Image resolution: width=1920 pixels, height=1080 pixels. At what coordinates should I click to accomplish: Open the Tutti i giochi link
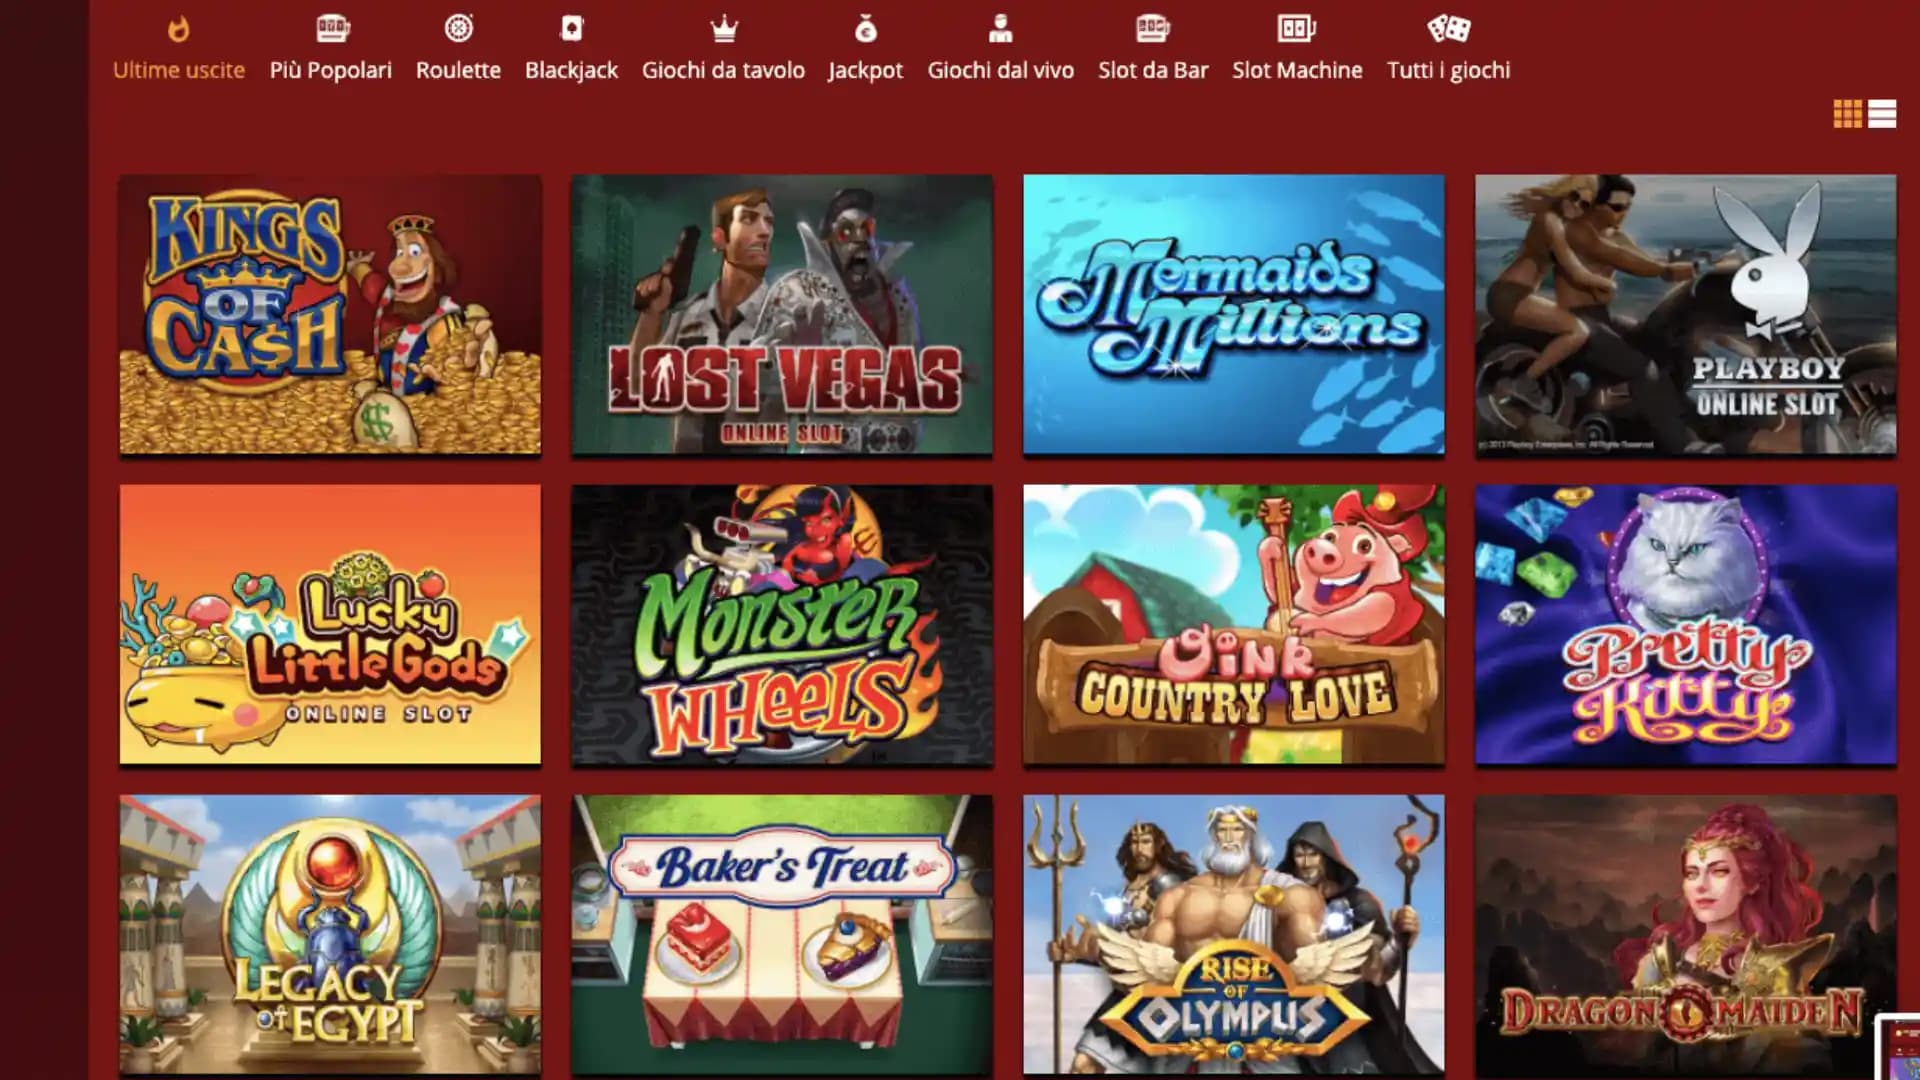(x=1448, y=70)
